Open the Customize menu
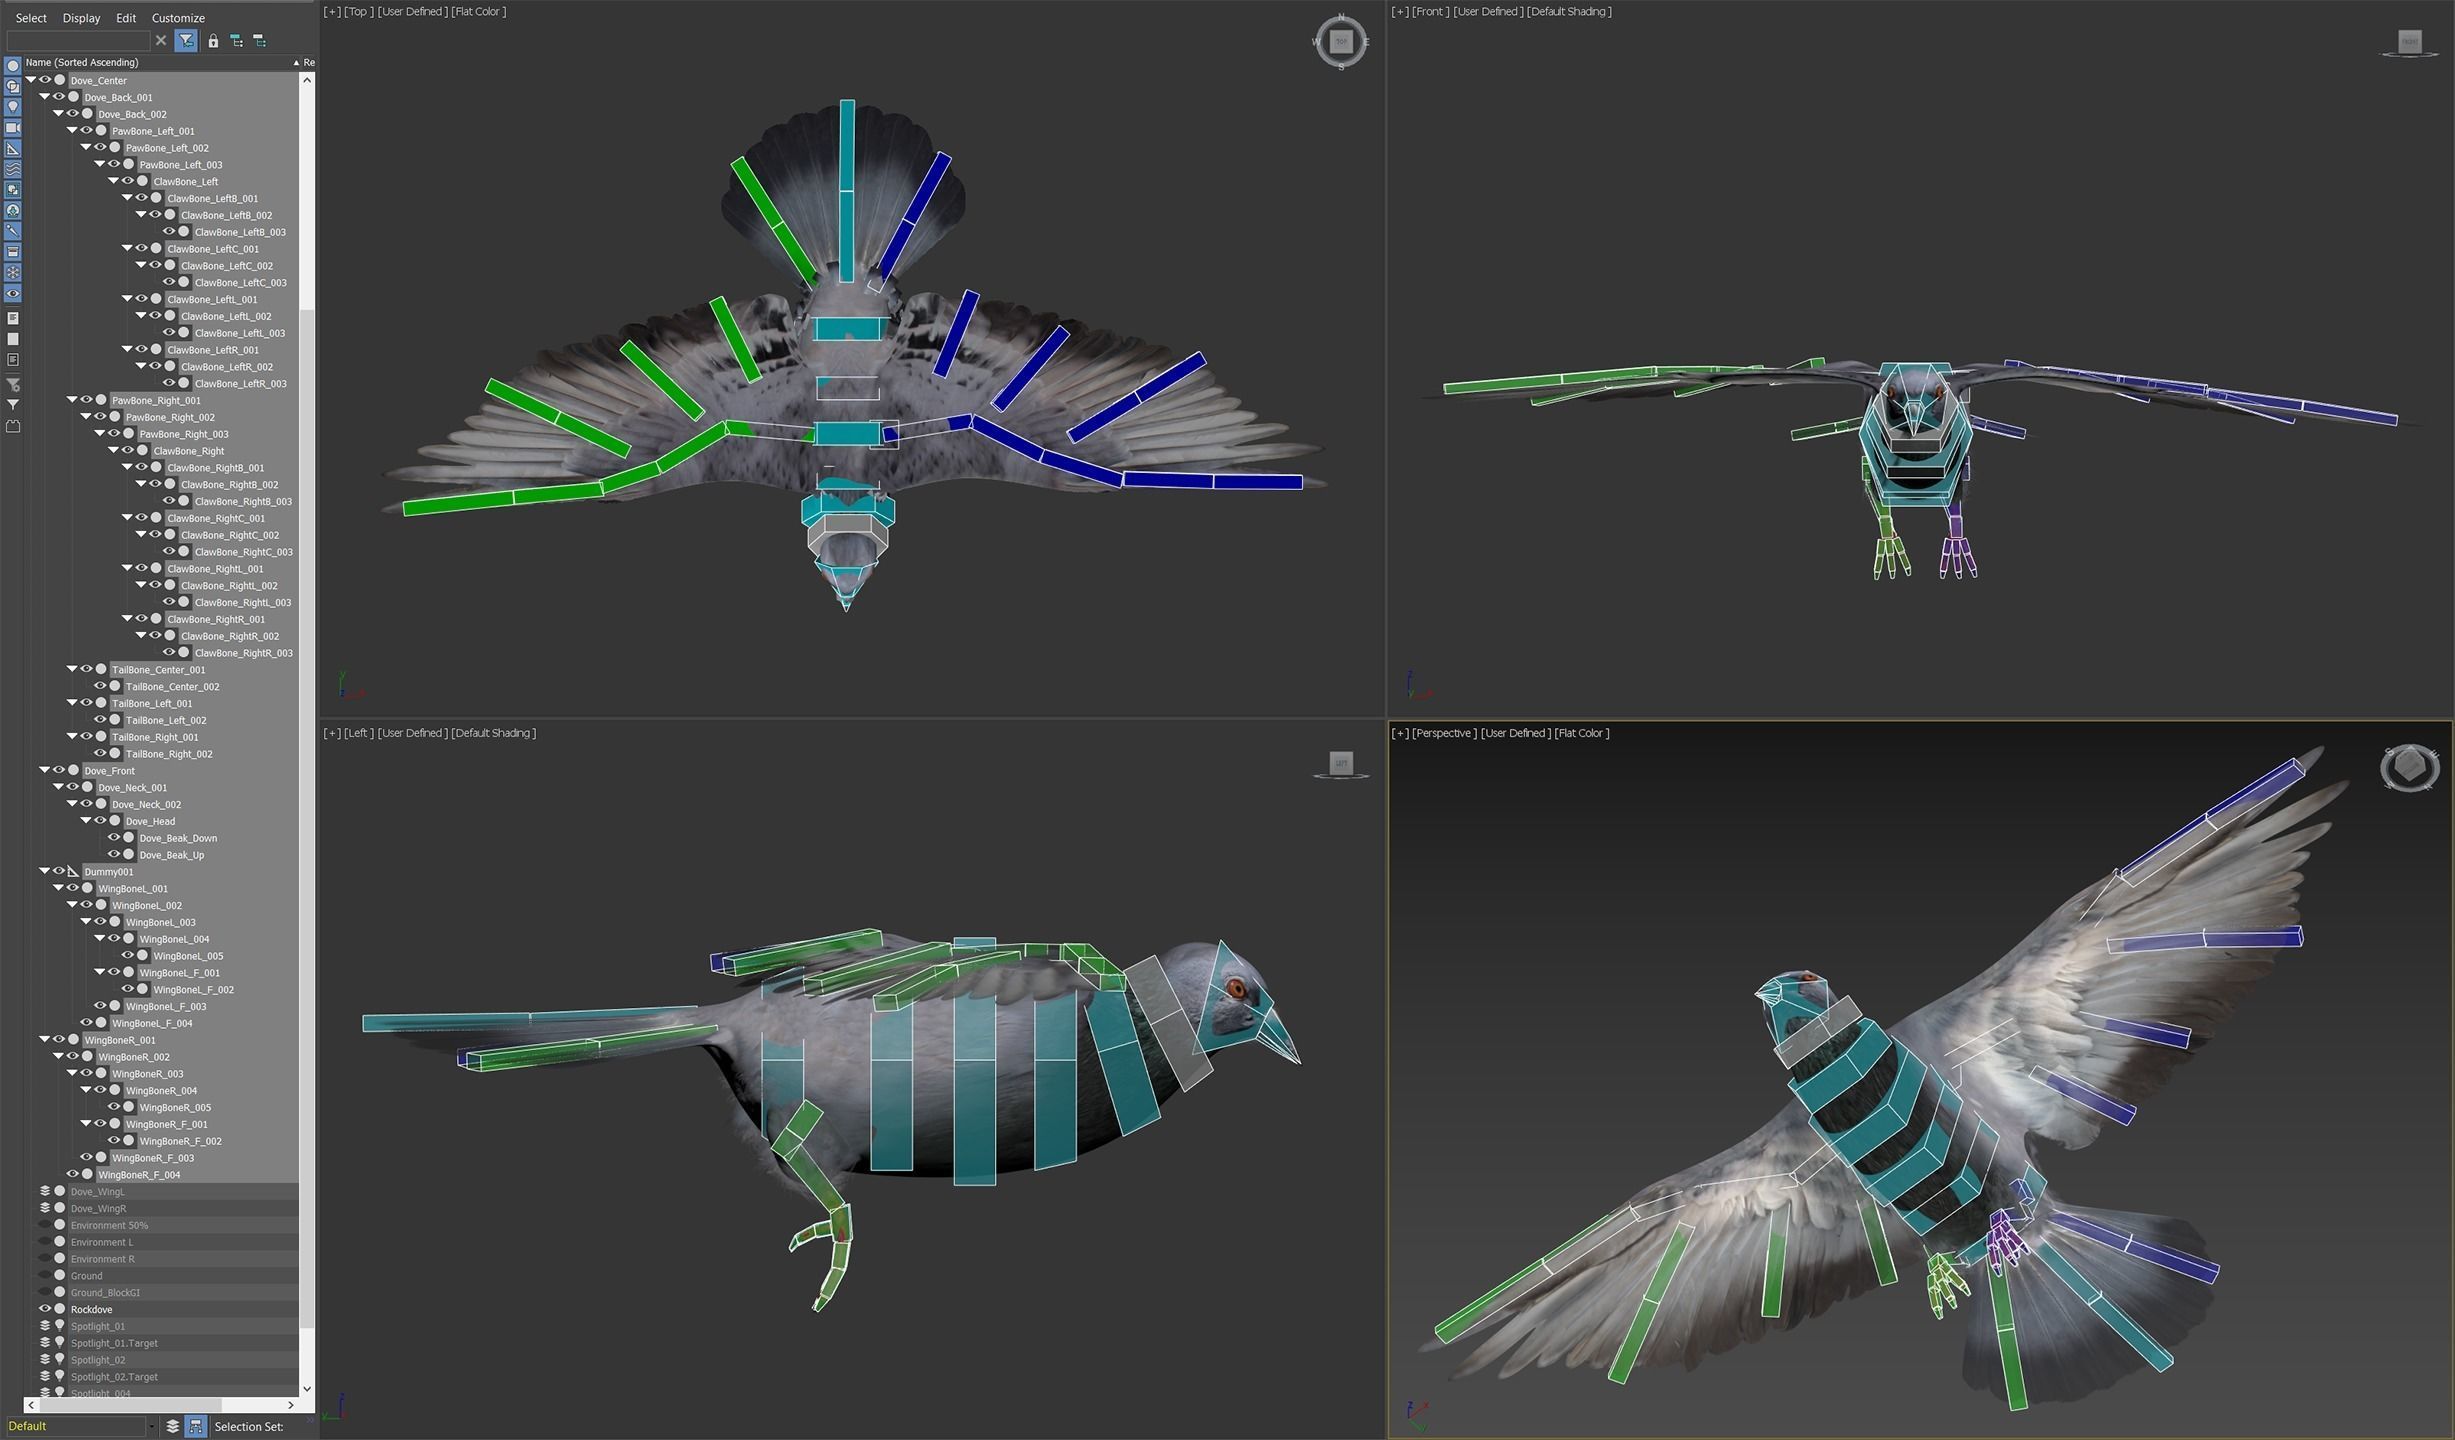Screen dimensions: 2455x1440 (x=178, y=18)
